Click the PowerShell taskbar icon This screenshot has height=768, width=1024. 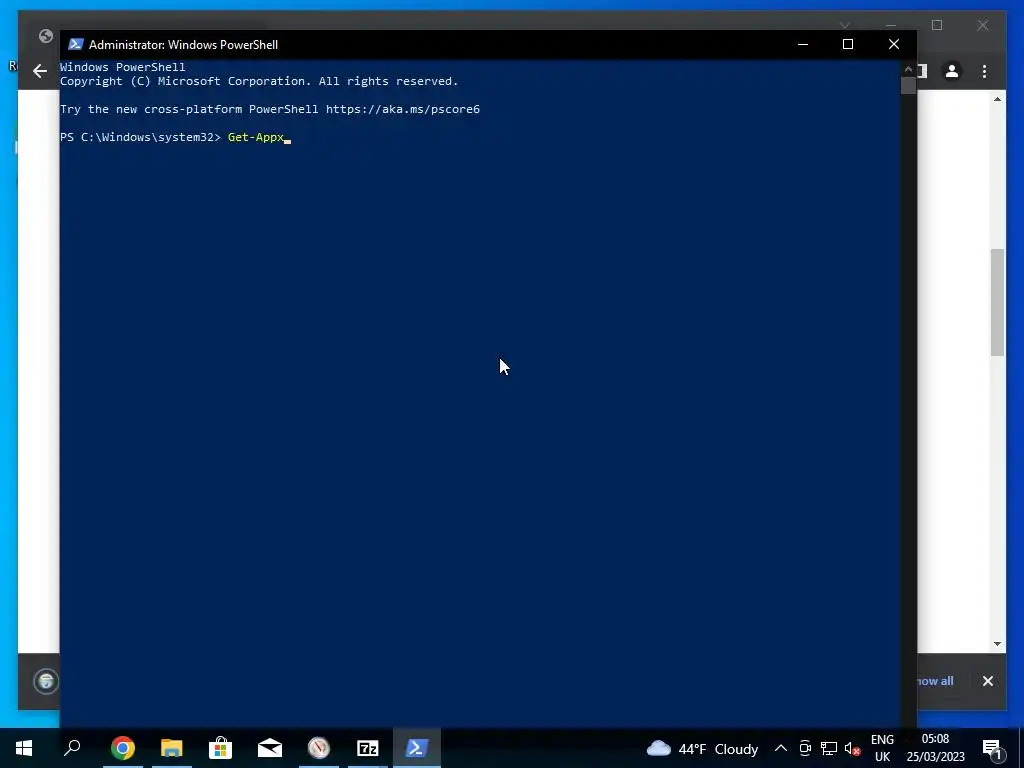point(417,748)
